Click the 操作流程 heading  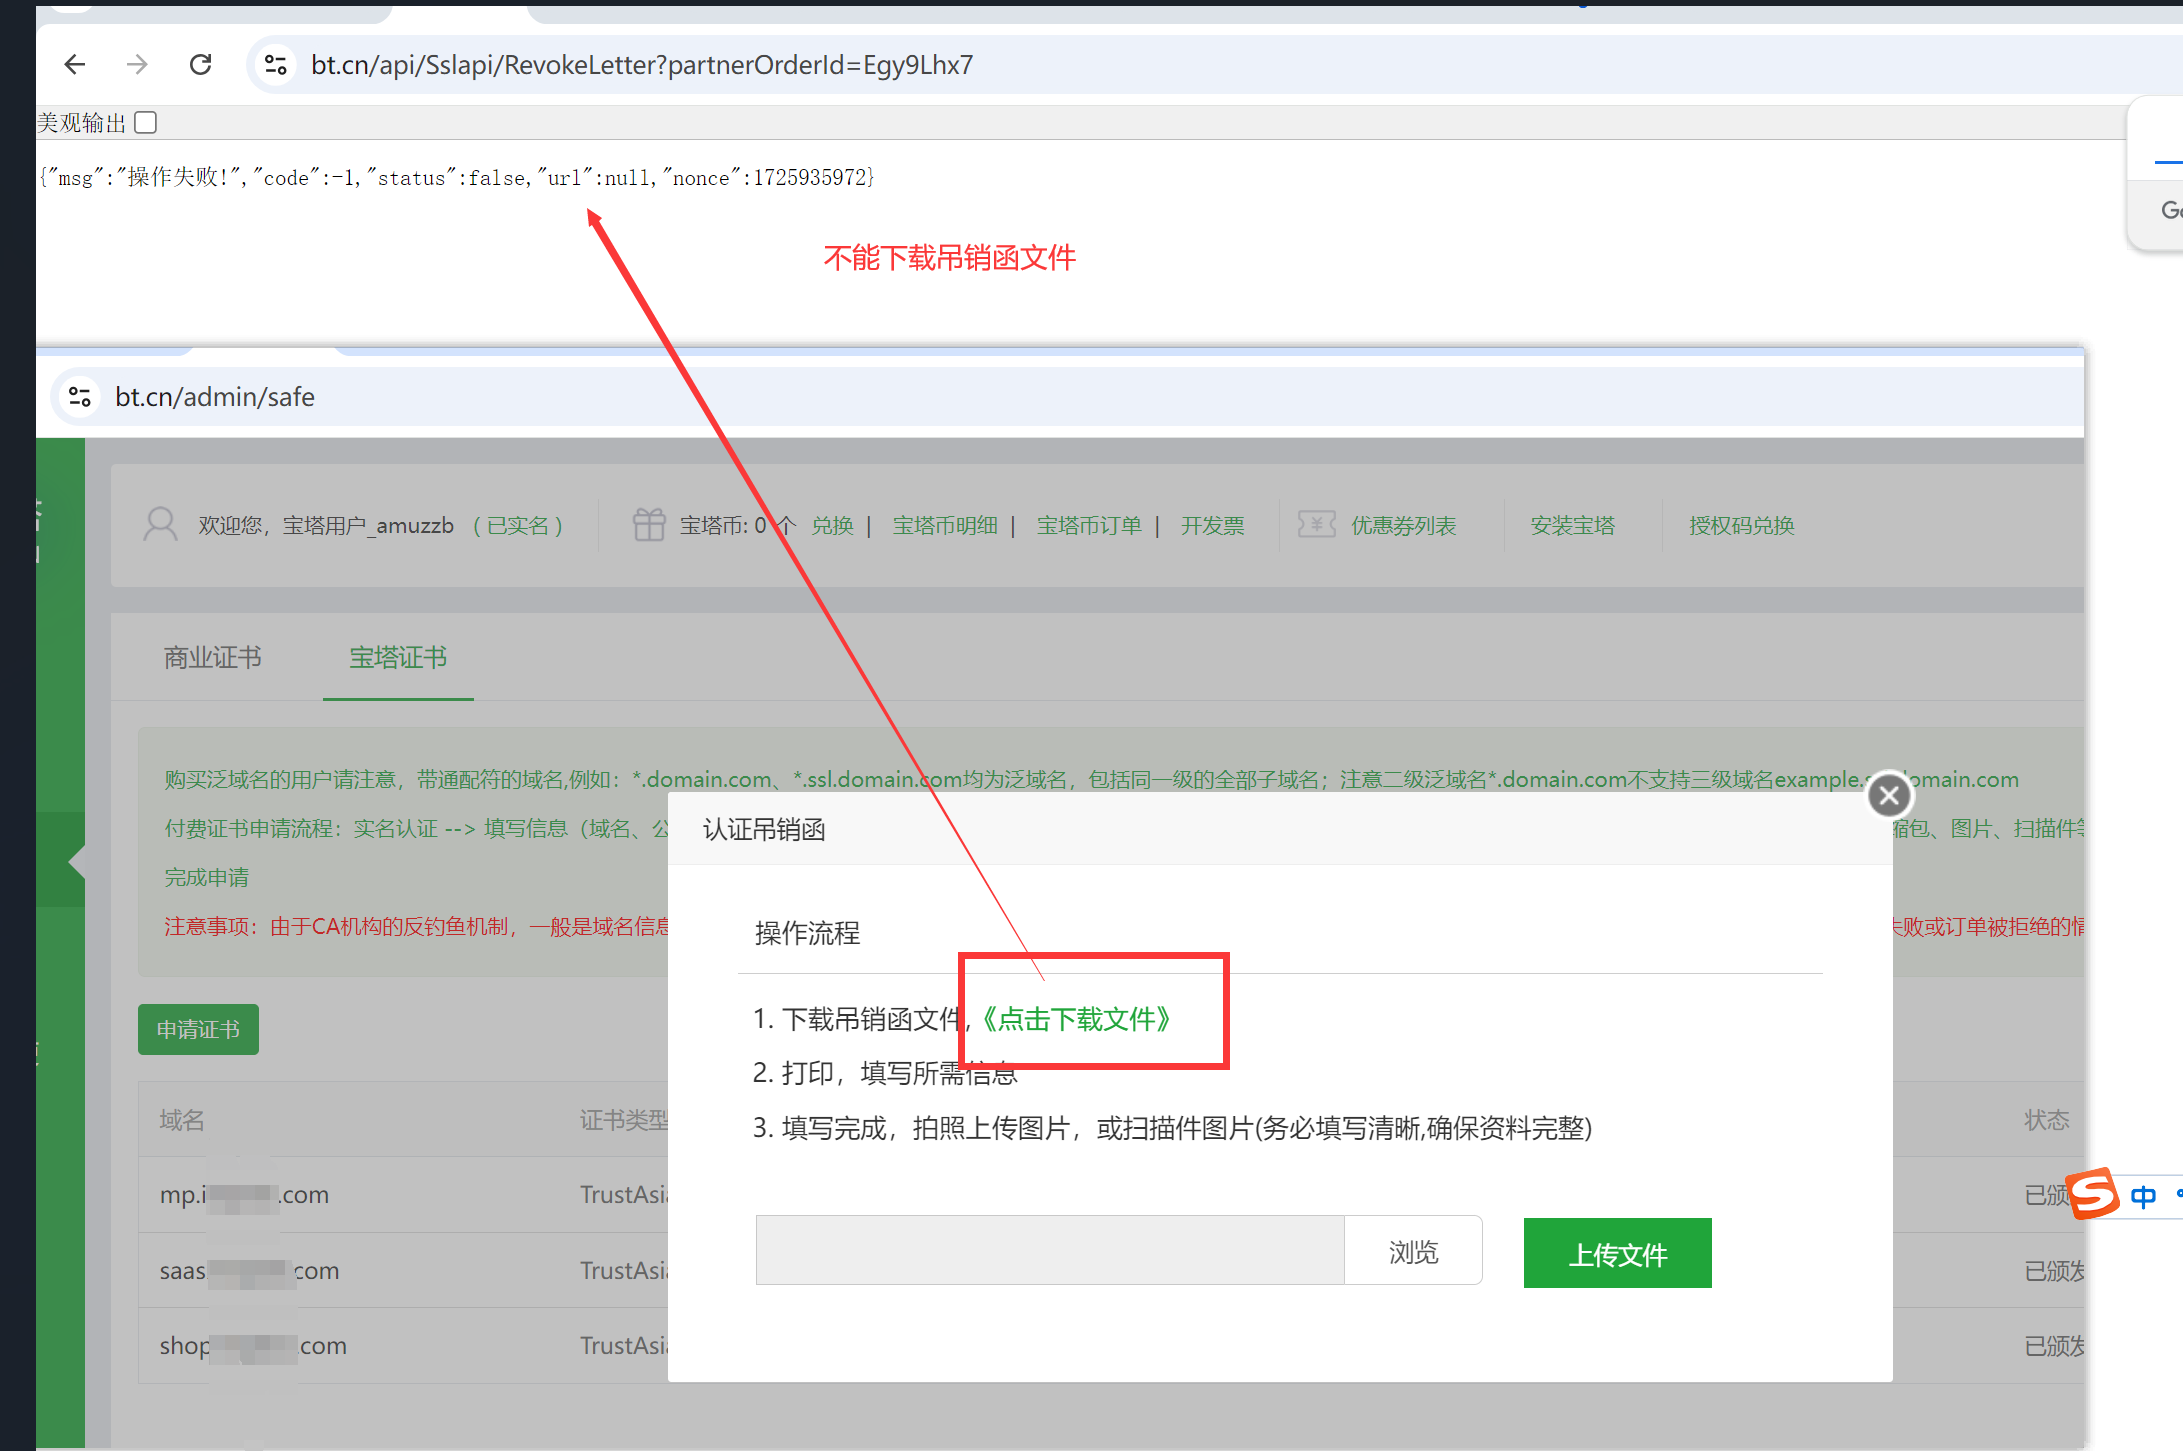(807, 933)
